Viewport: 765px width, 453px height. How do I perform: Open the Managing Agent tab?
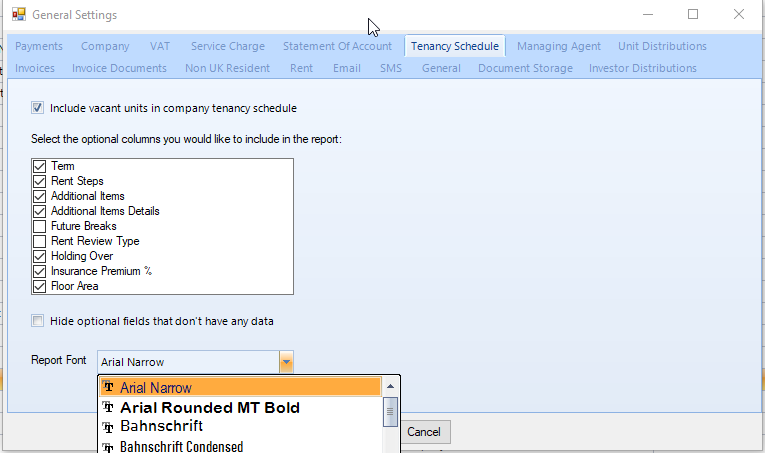[559, 46]
